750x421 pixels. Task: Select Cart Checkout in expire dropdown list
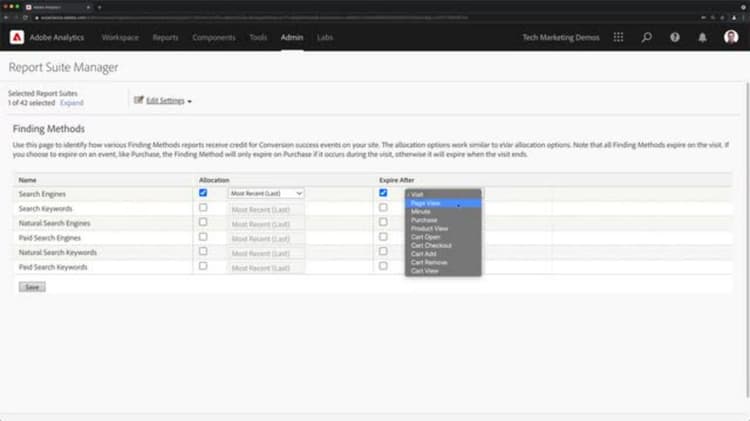pyautogui.click(x=443, y=245)
